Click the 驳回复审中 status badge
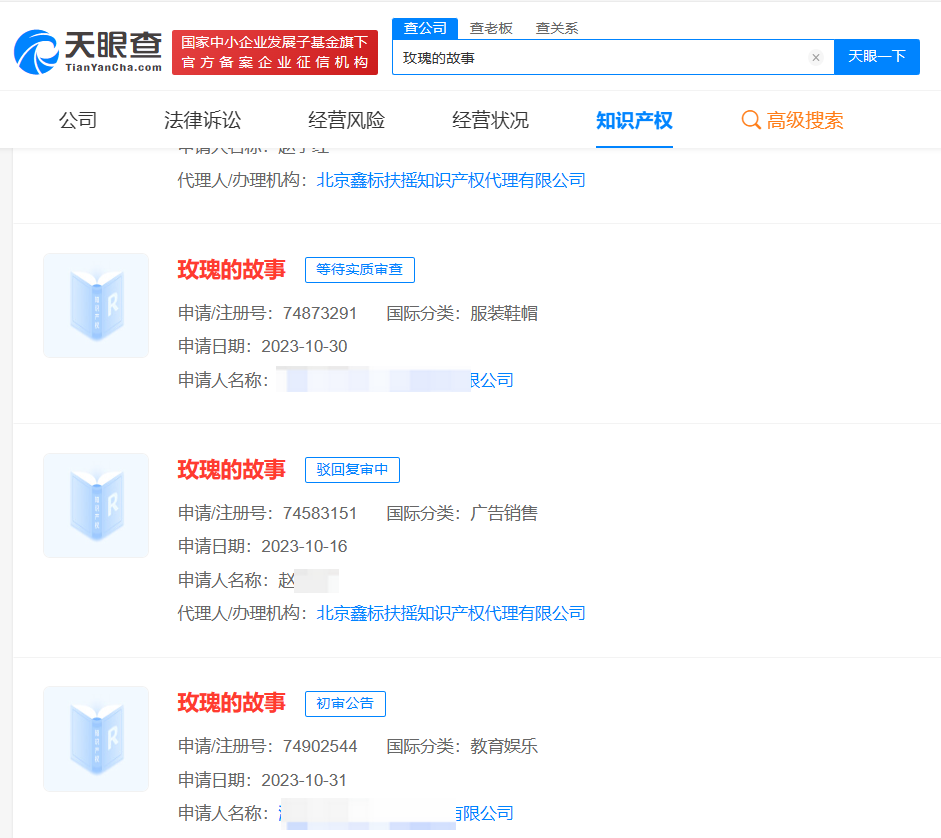 click(x=352, y=470)
